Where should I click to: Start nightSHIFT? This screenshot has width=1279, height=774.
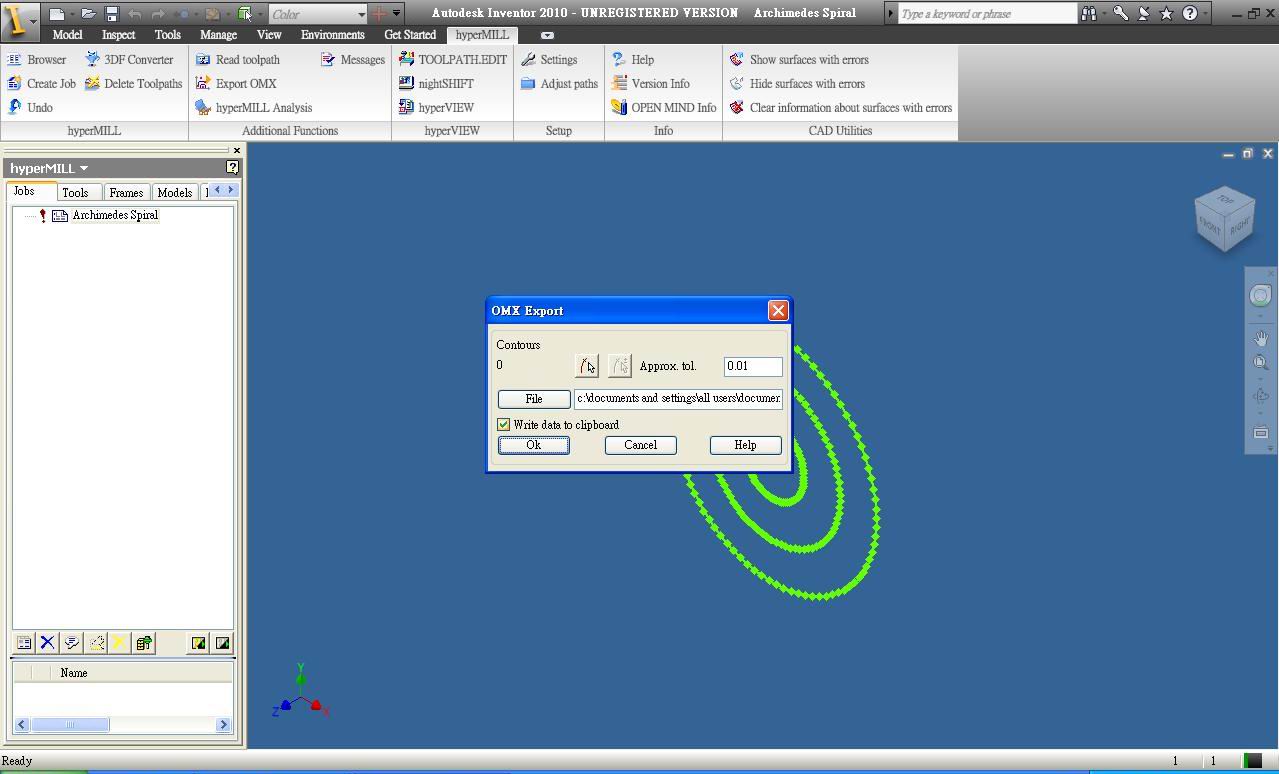click(436, 84)
